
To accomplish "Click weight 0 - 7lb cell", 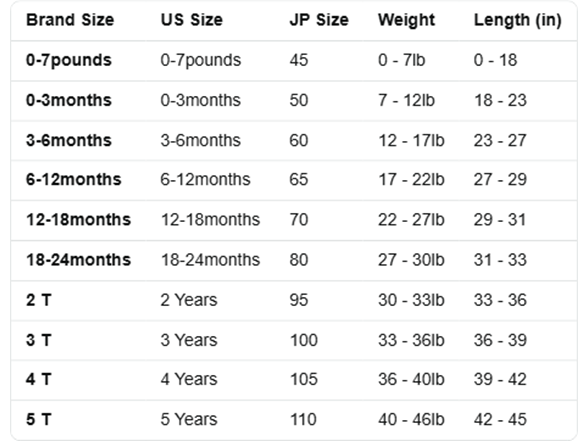I will [402, 60].
